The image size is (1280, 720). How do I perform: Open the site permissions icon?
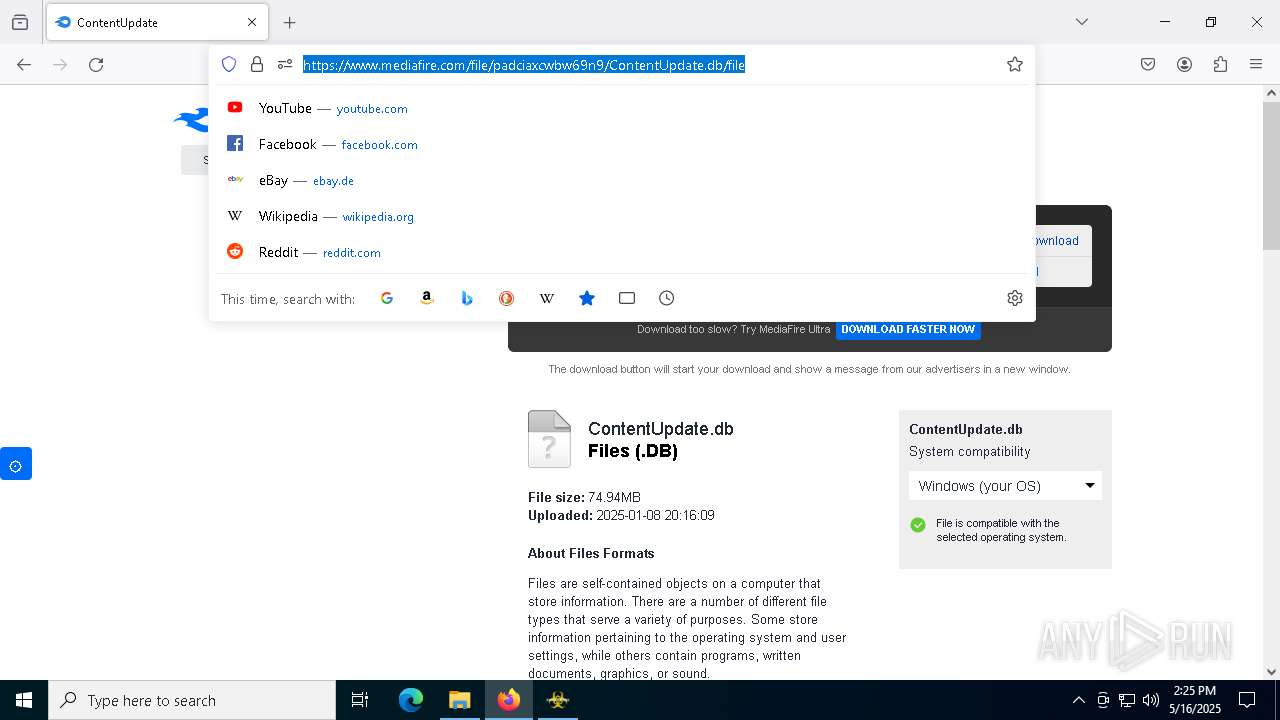[285, 64]
